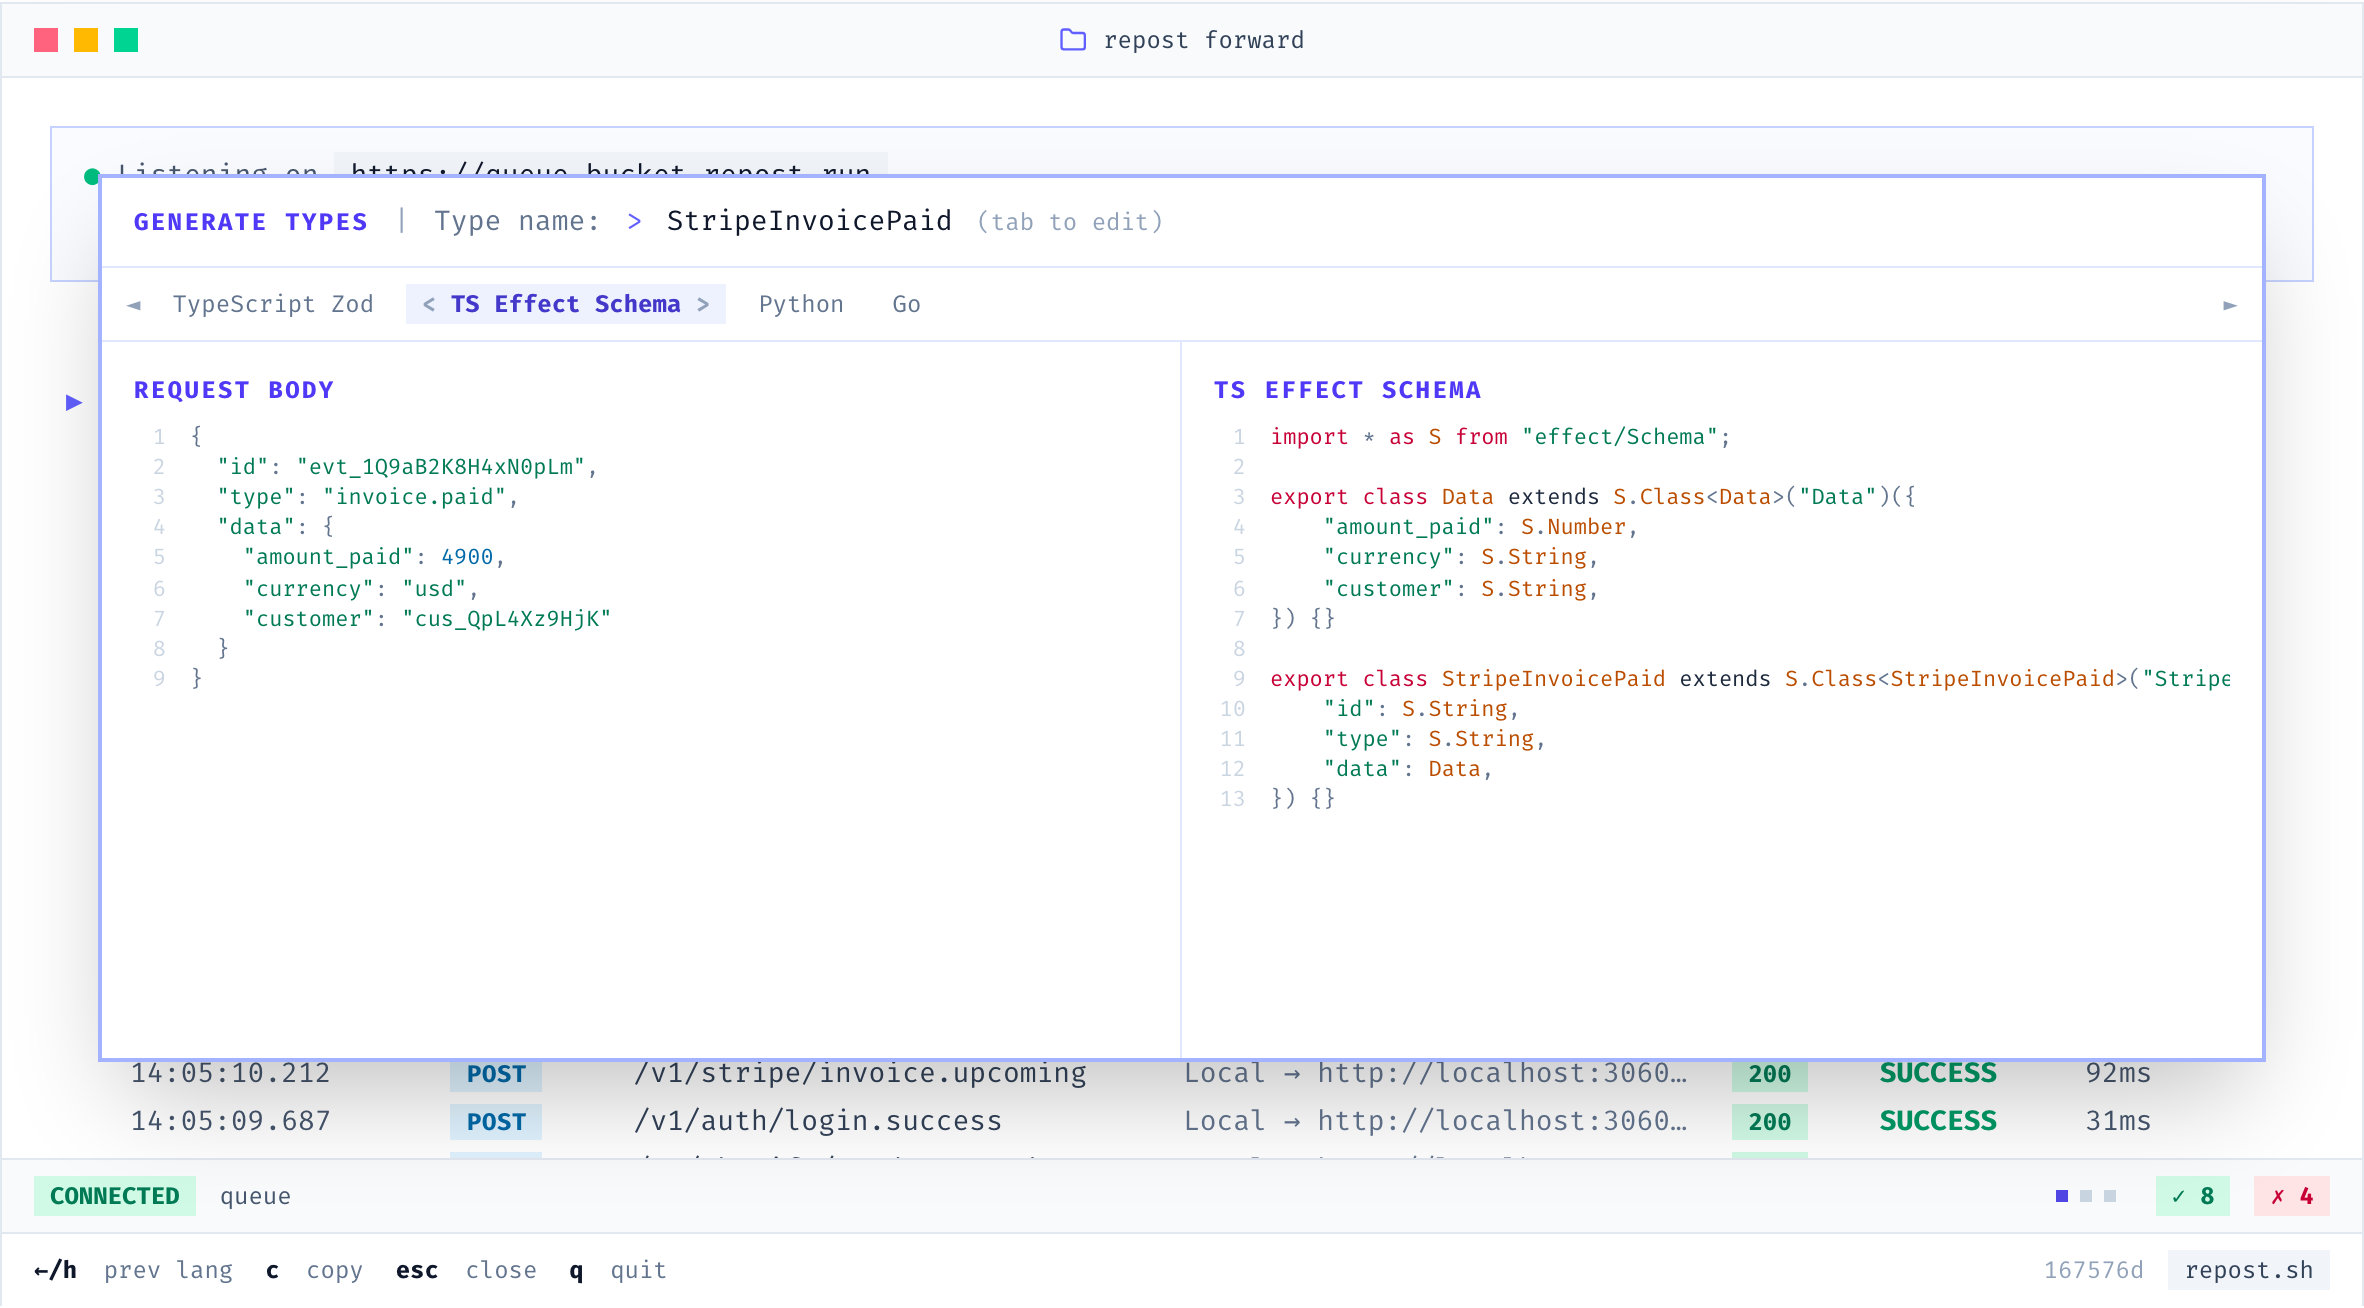Click the previous chevron on TS Effect Schema tab
The width and height of the screenshot is (2364, 1308).
(429, 304)
